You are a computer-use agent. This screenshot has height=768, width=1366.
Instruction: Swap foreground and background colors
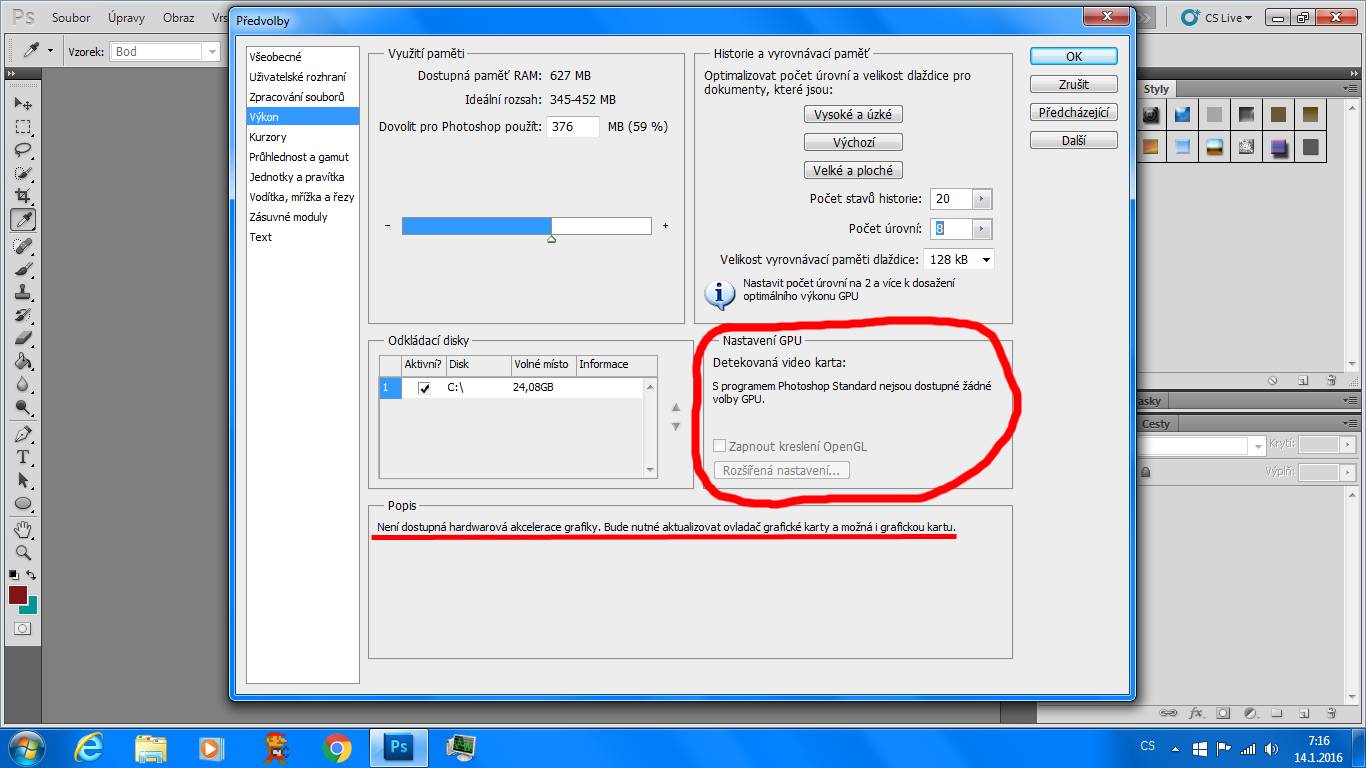pyautogui.click(x=31, y=575)
